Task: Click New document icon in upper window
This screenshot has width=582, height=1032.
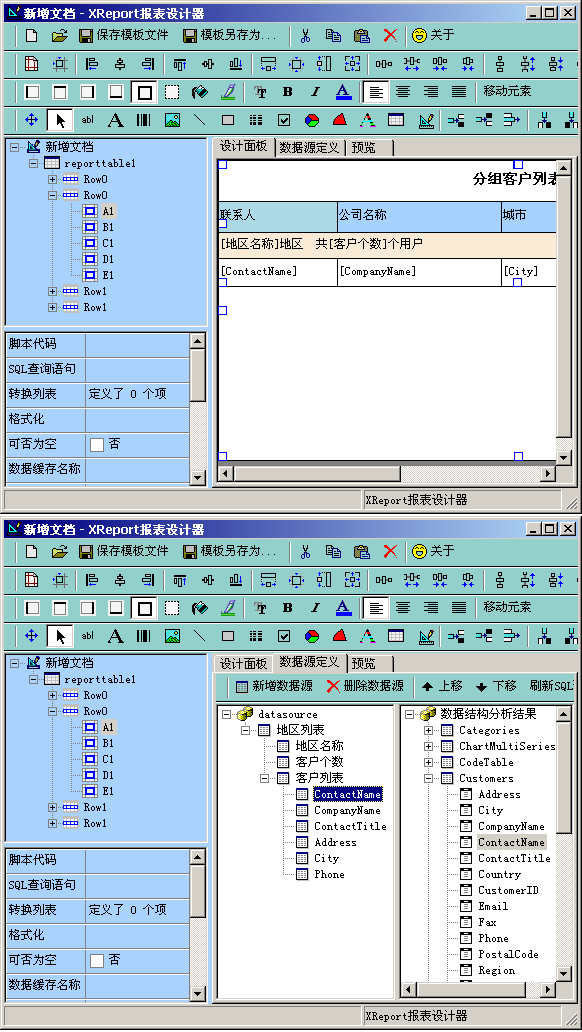Action: coord(31,36)
